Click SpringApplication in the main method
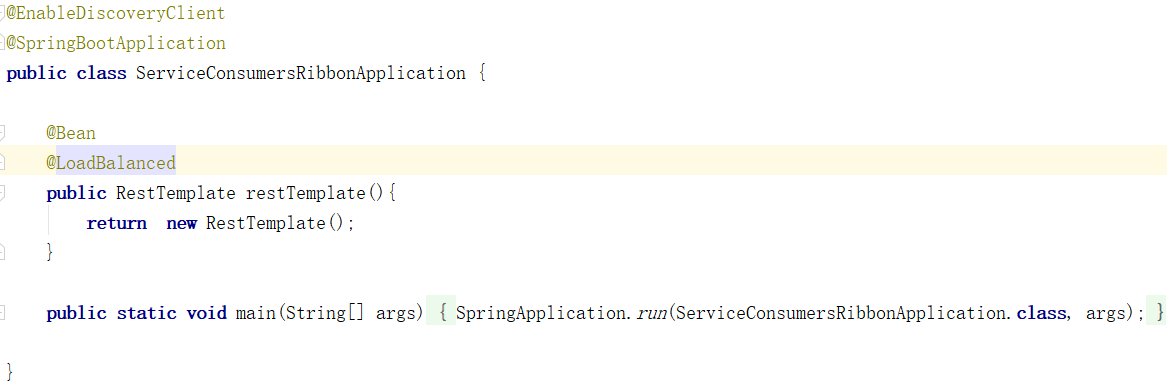The width and height of the screenshot is (1167, 384). coord(543,313)
